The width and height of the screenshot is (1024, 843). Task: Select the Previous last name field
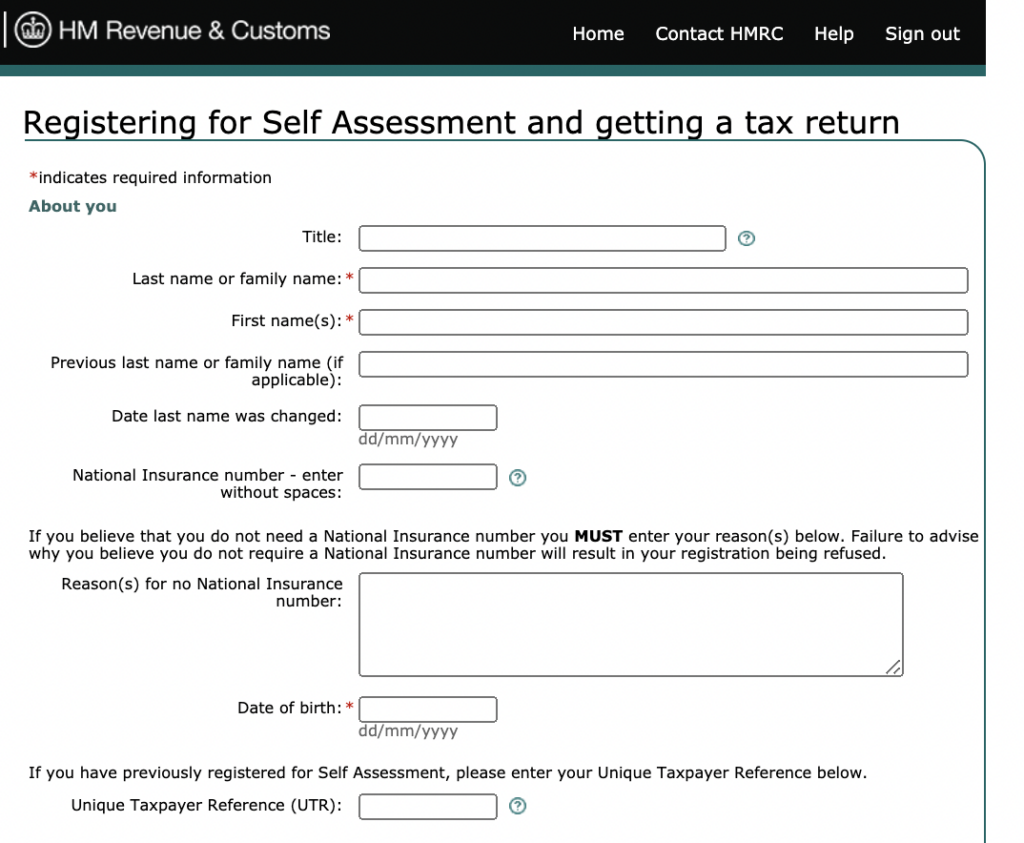660,364
